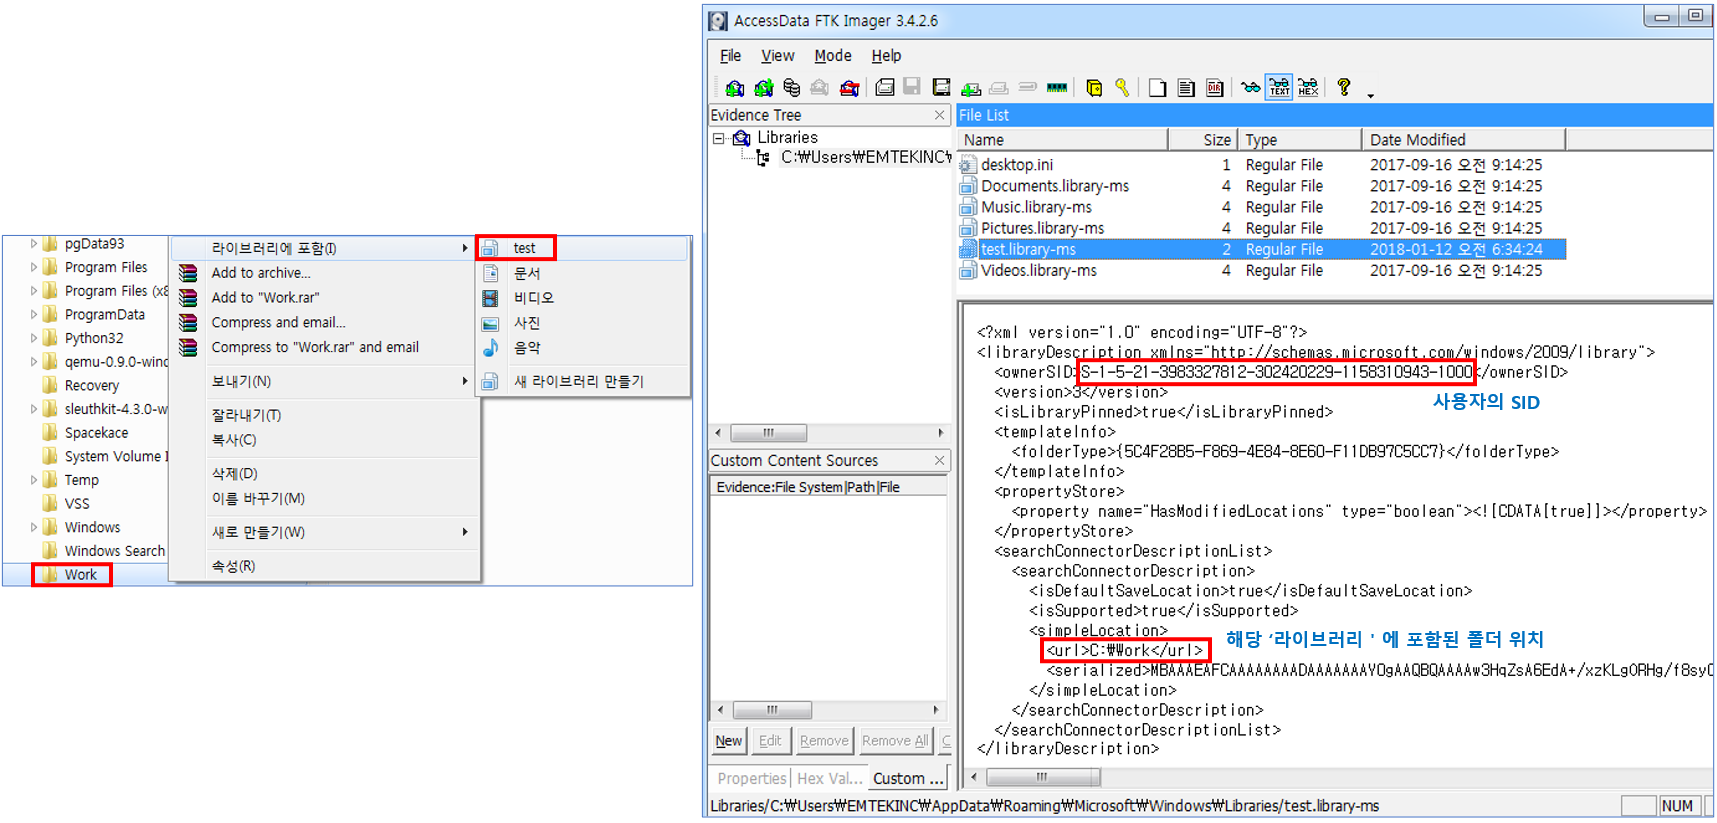
Task: Collapse the Libraries node in Evidence Tree
Action: tap(718, 138)
